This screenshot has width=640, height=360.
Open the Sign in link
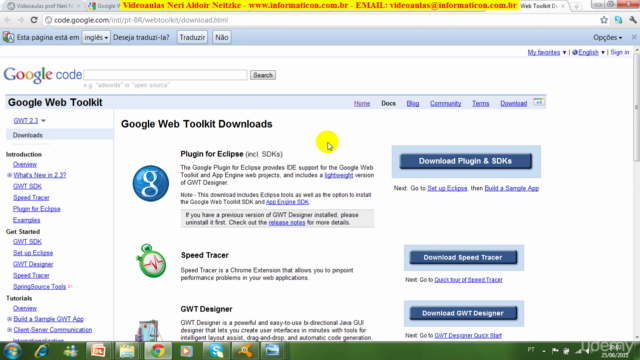[x=620, y=52]
